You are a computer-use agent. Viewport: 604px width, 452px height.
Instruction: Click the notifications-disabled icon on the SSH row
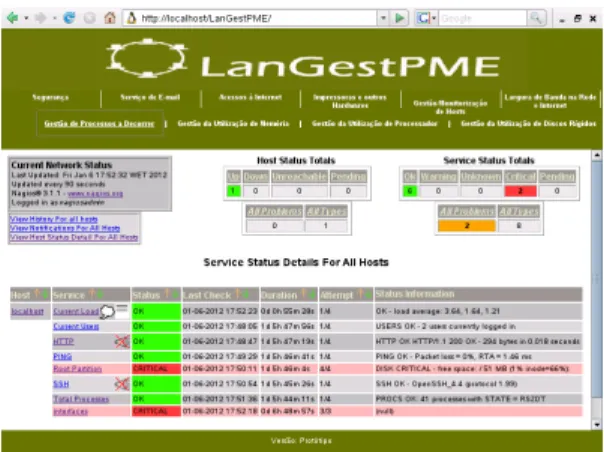tap(122, 384)
